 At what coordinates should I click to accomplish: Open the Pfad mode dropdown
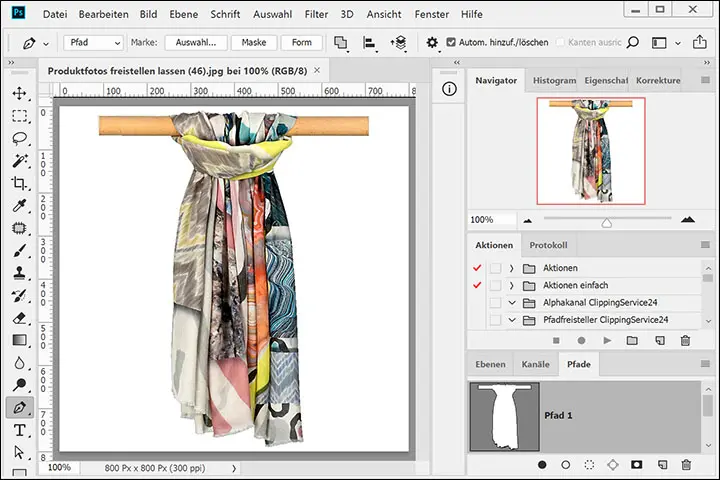click(93, 43)
